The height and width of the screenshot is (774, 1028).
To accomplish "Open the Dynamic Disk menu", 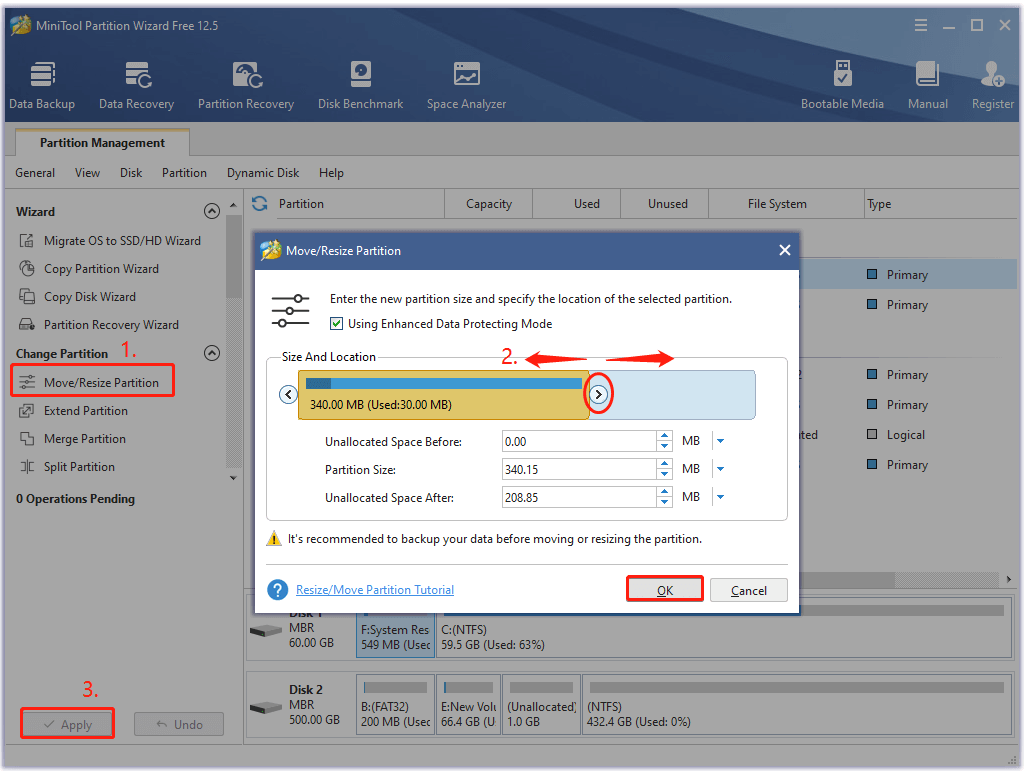I will click(262, 172).
